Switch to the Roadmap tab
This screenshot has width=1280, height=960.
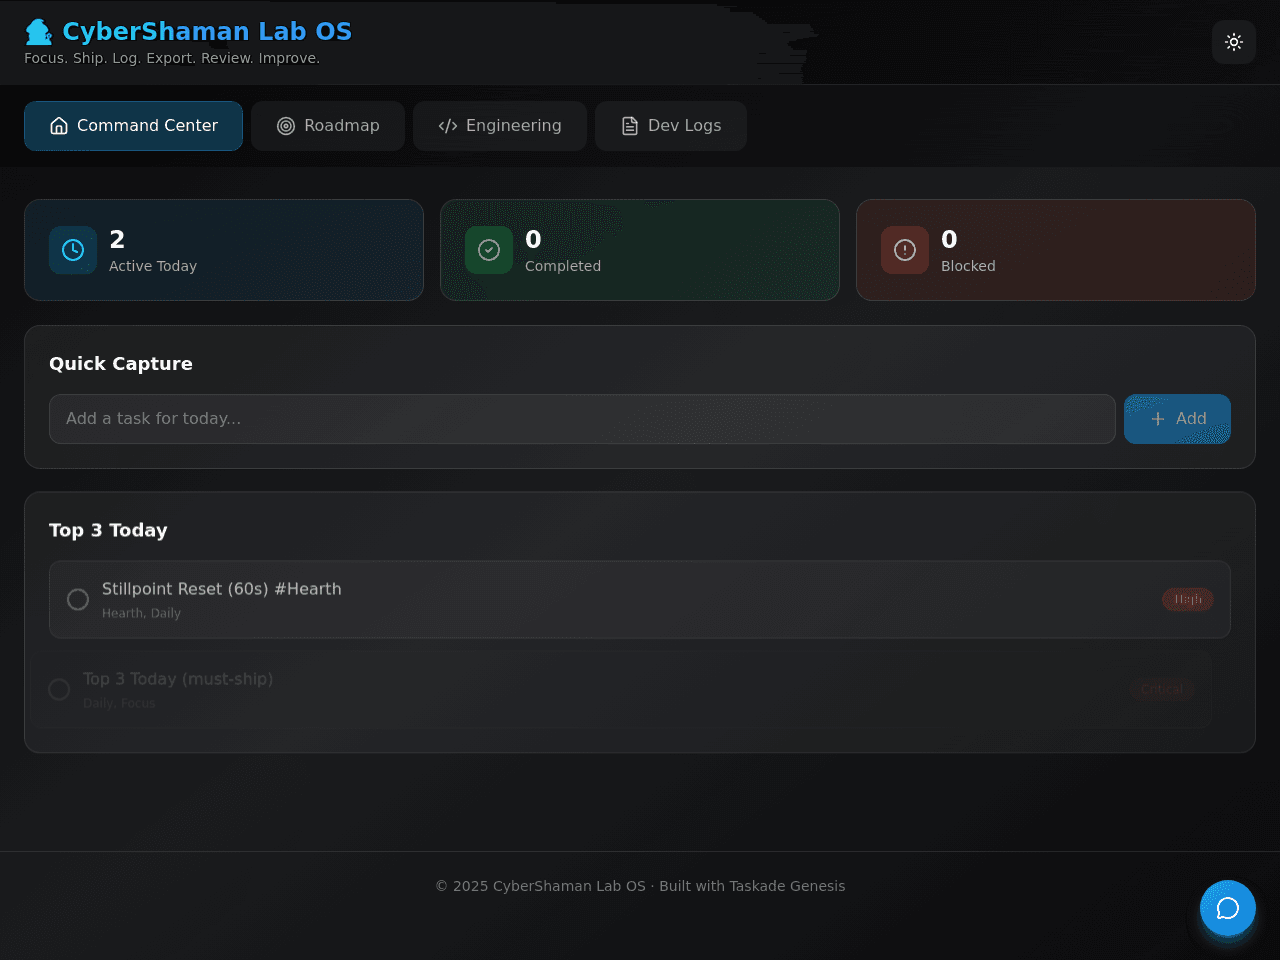tap(328, 126)
